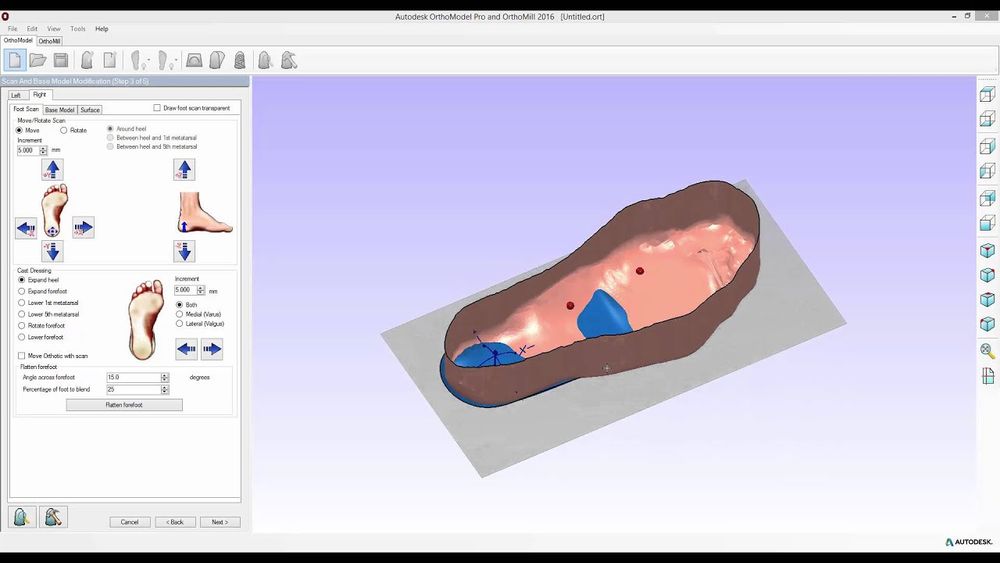Click the top view cube icon in the right sidebar
Viewport: 1000px width, 563px height.
coord(987,94)
